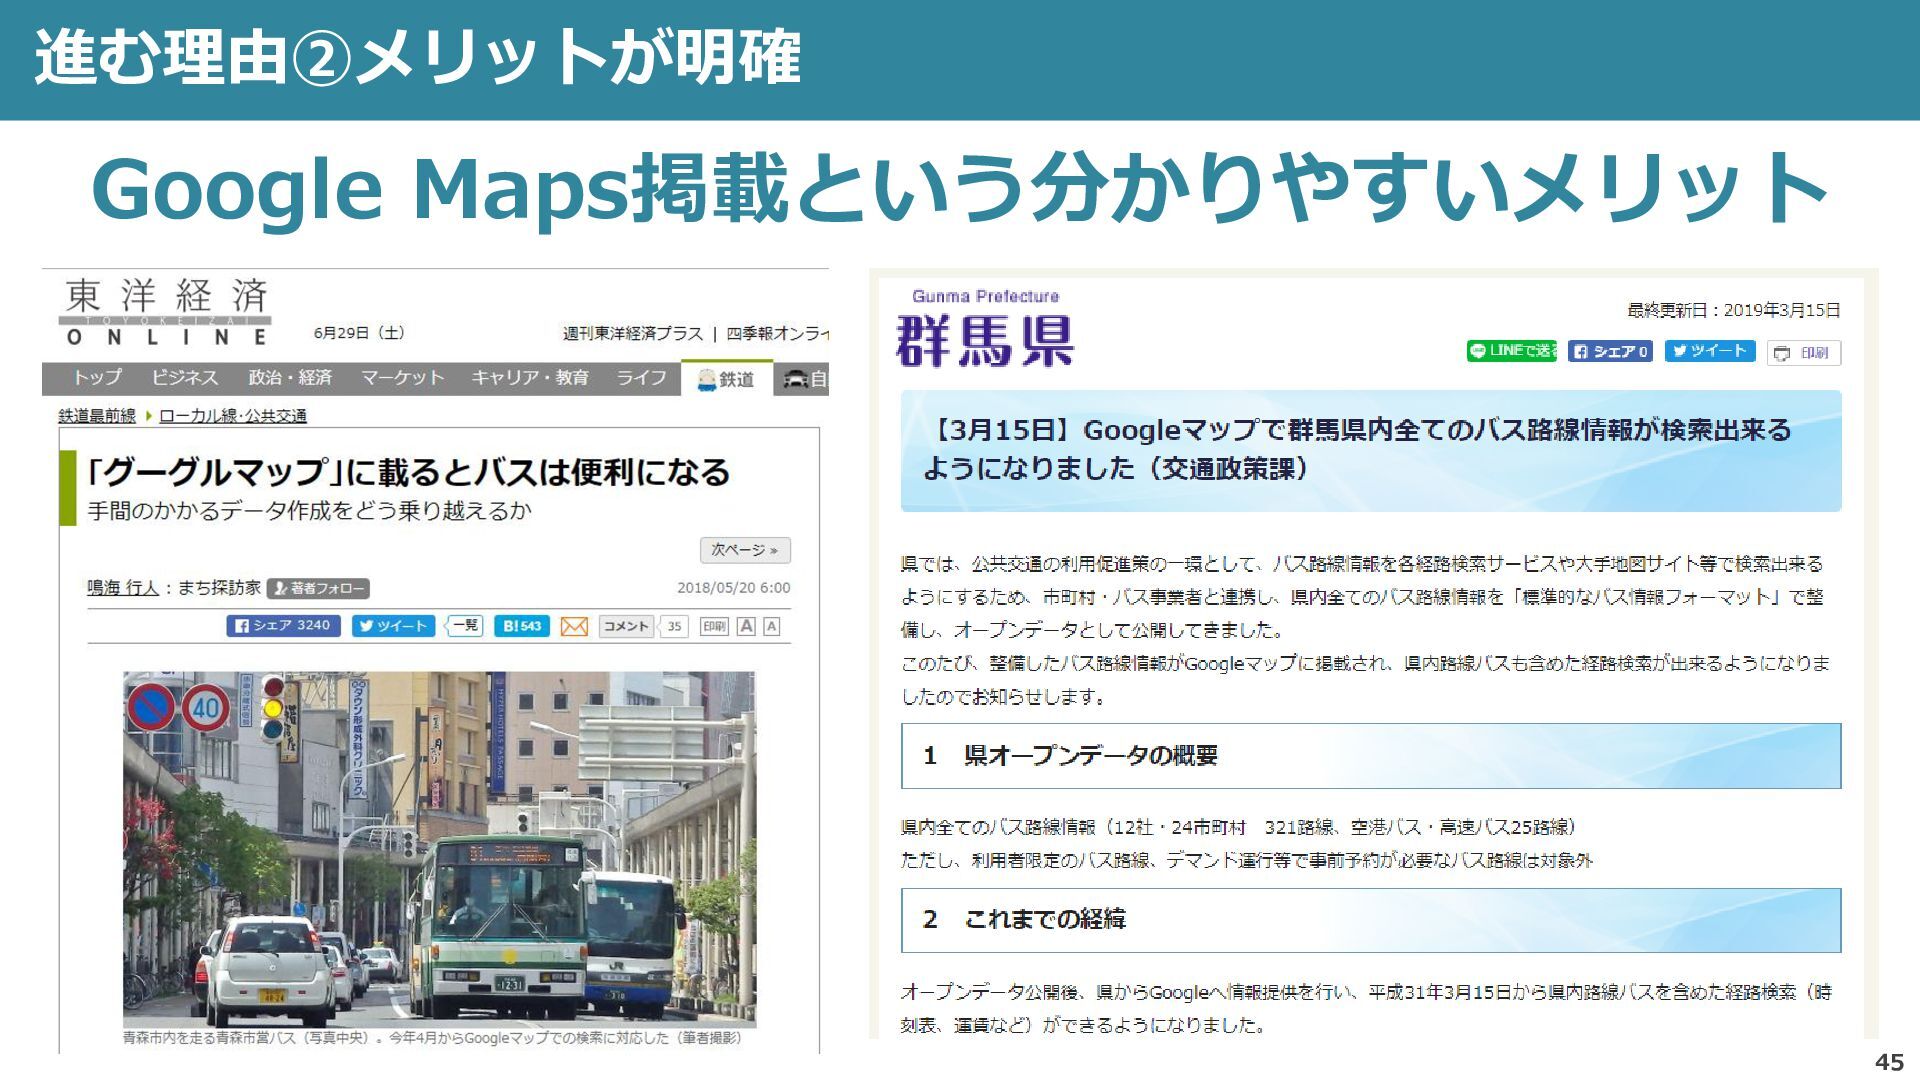1920x1080 pixels.
Task: Select the smaller font size A icon
Action: click(771, 626)
